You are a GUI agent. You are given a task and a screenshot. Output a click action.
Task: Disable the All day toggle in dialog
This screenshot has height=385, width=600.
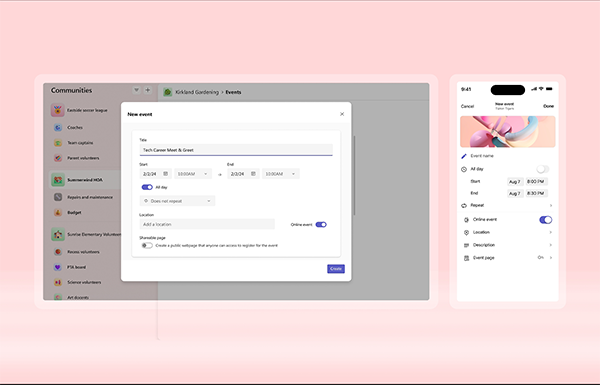[147, 187]
